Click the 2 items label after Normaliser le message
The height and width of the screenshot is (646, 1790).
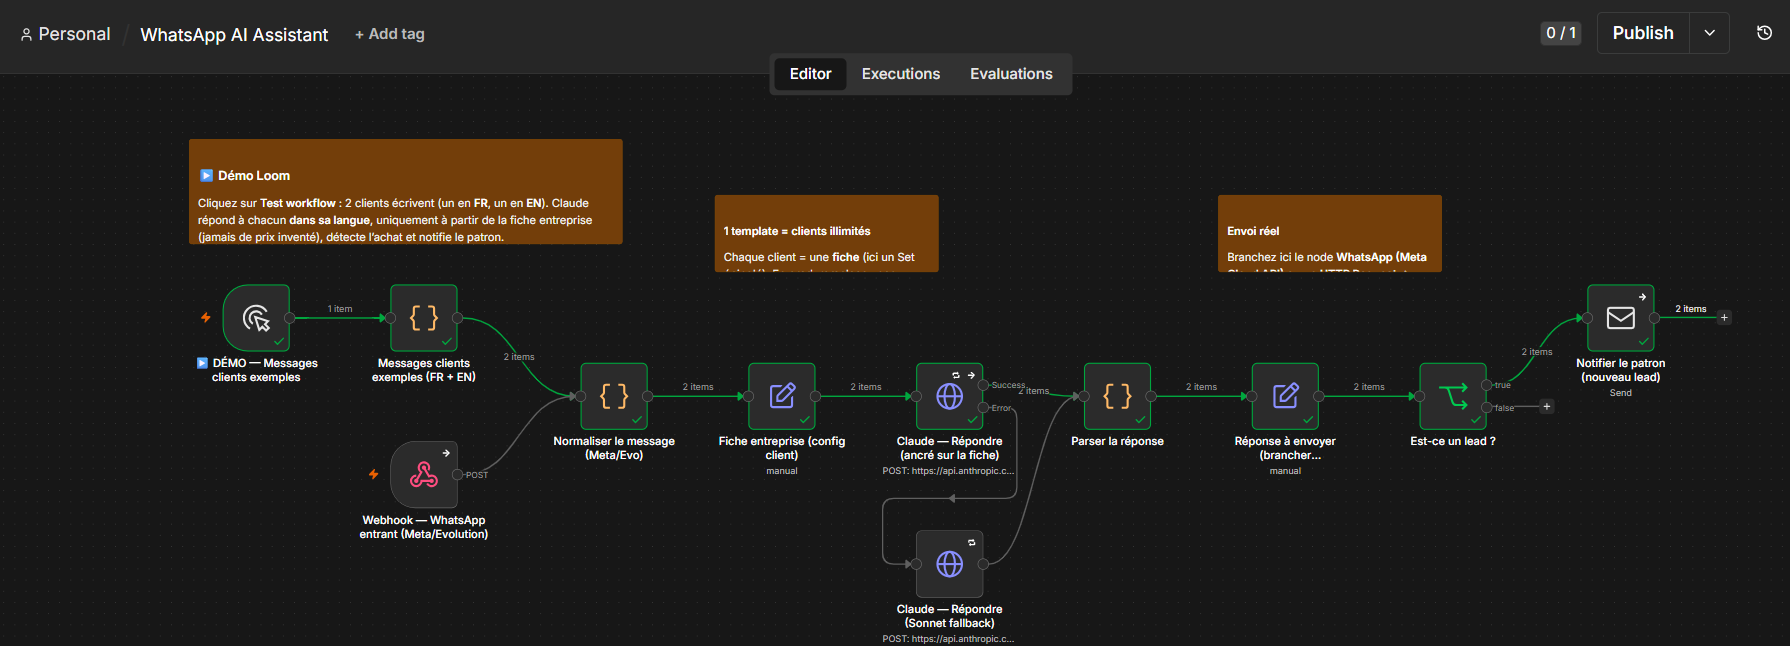pos(698,387)
